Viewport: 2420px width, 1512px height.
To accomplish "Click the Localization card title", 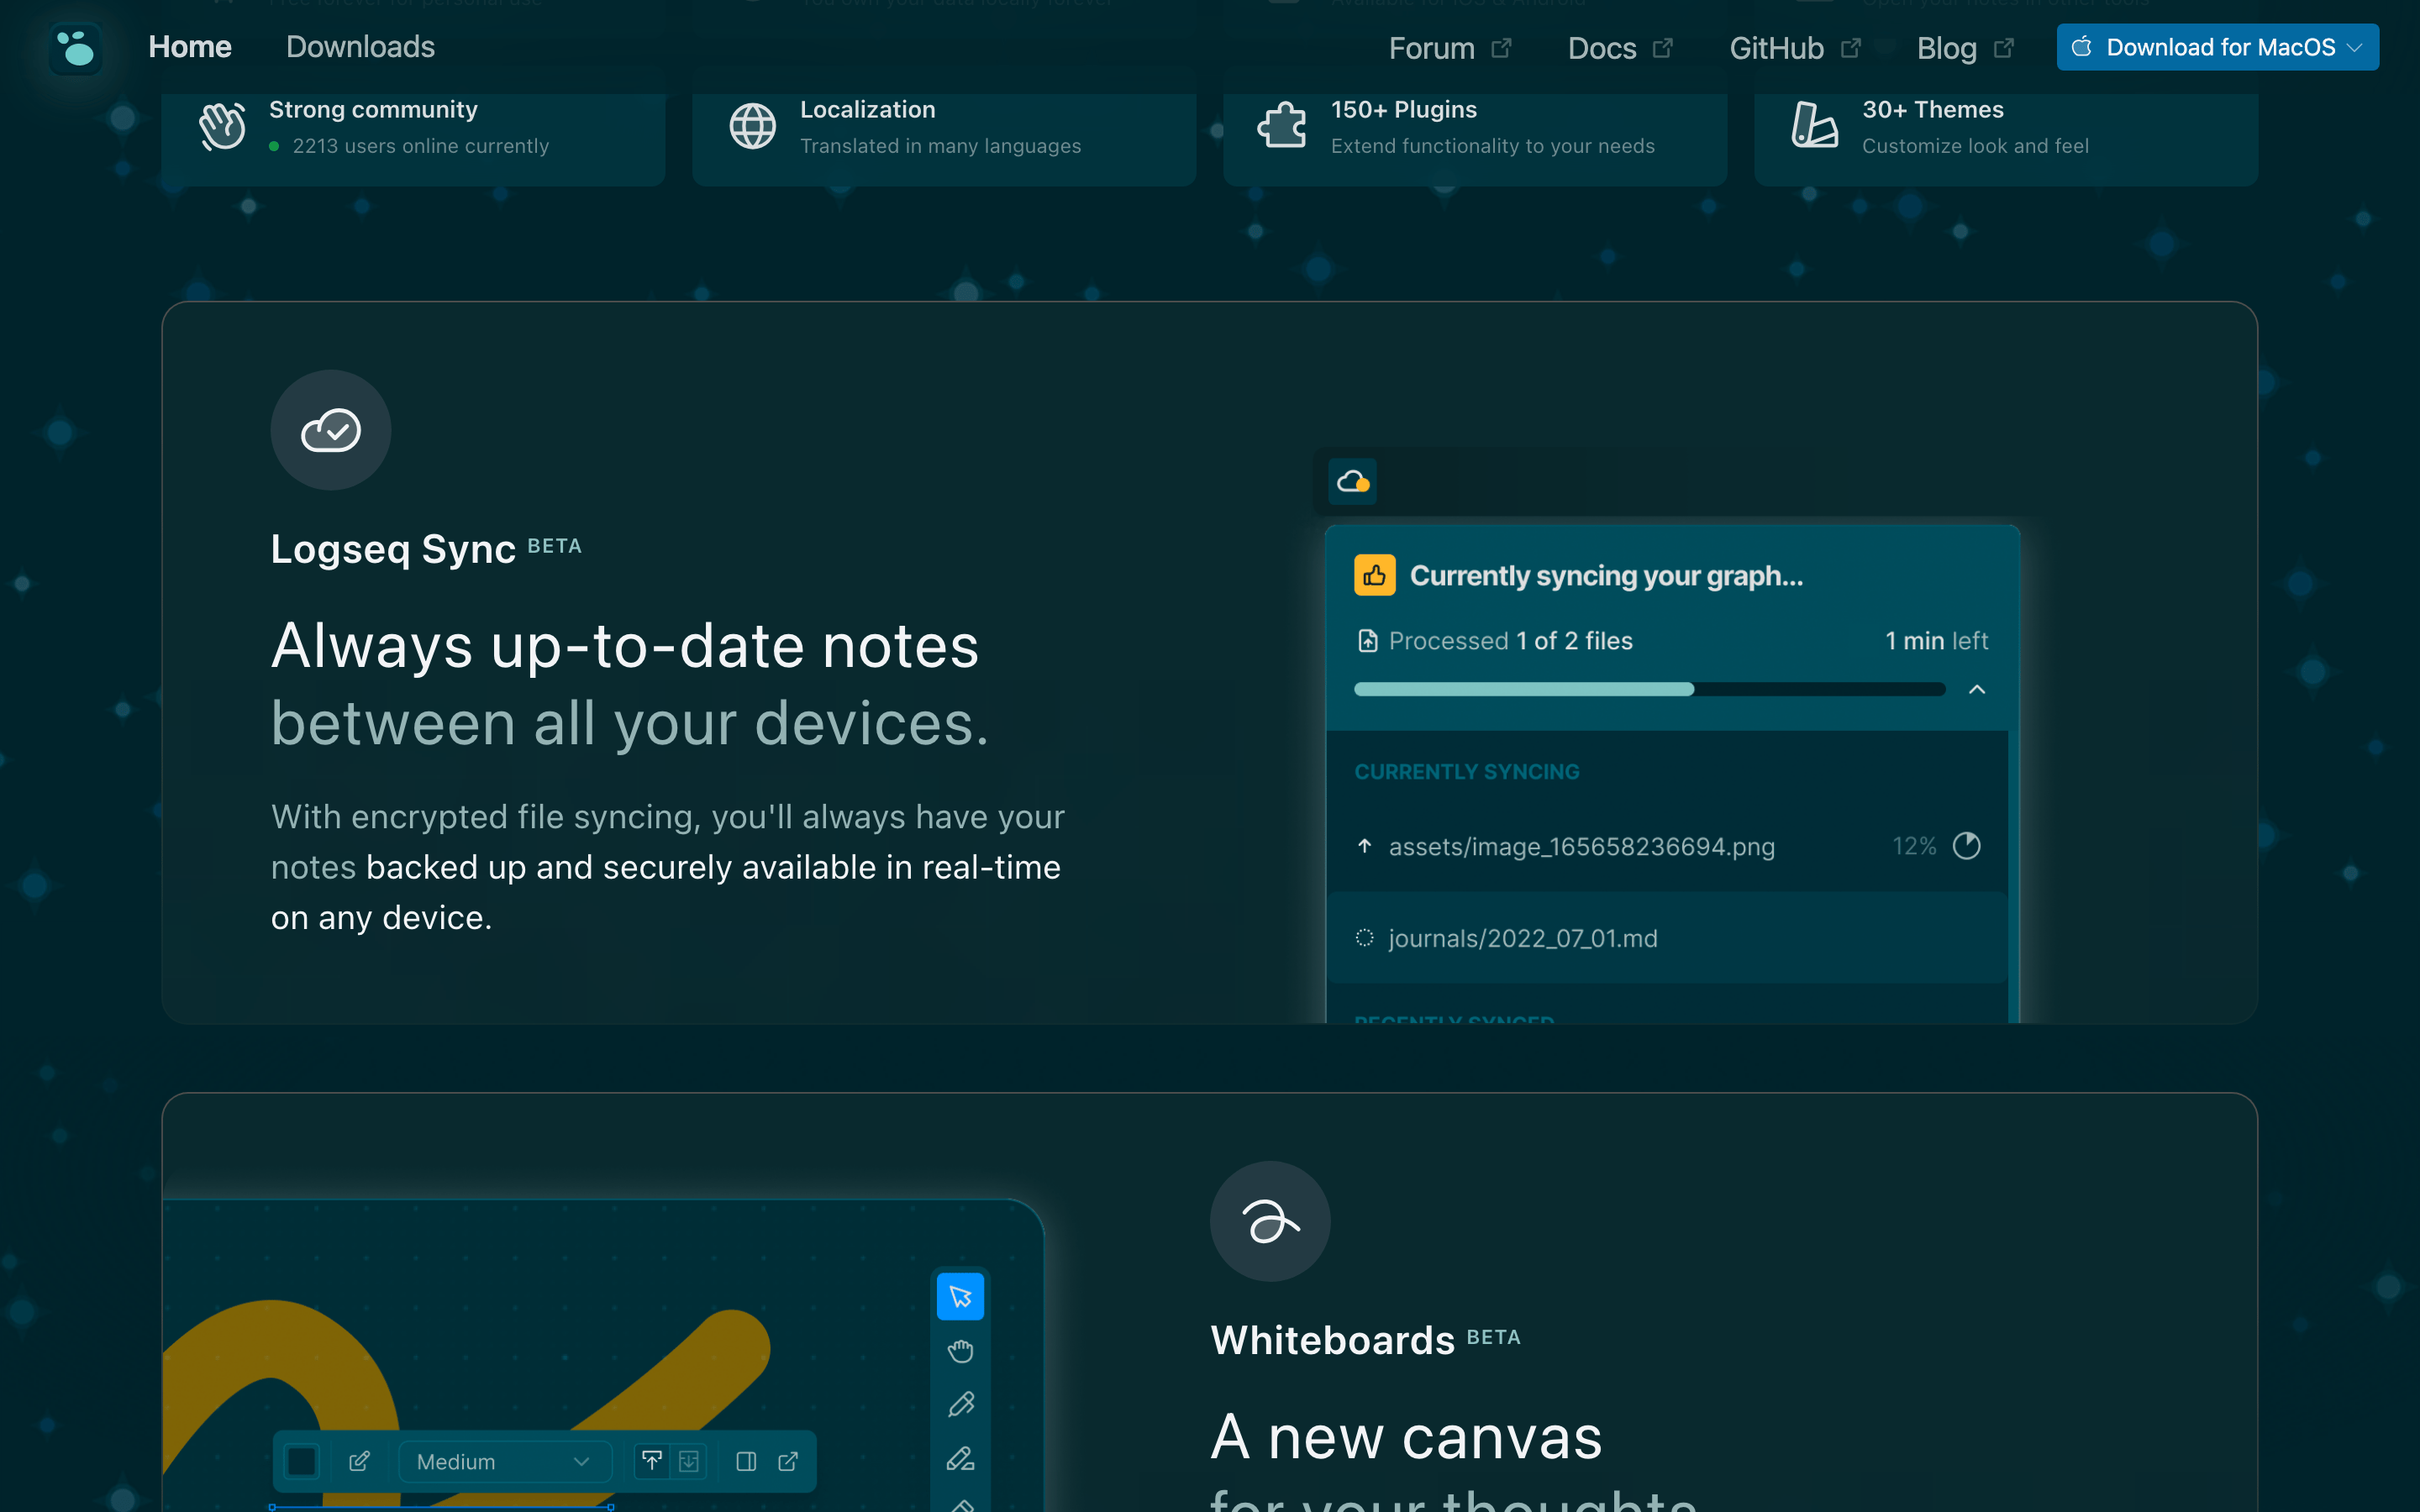I will 867,109.
